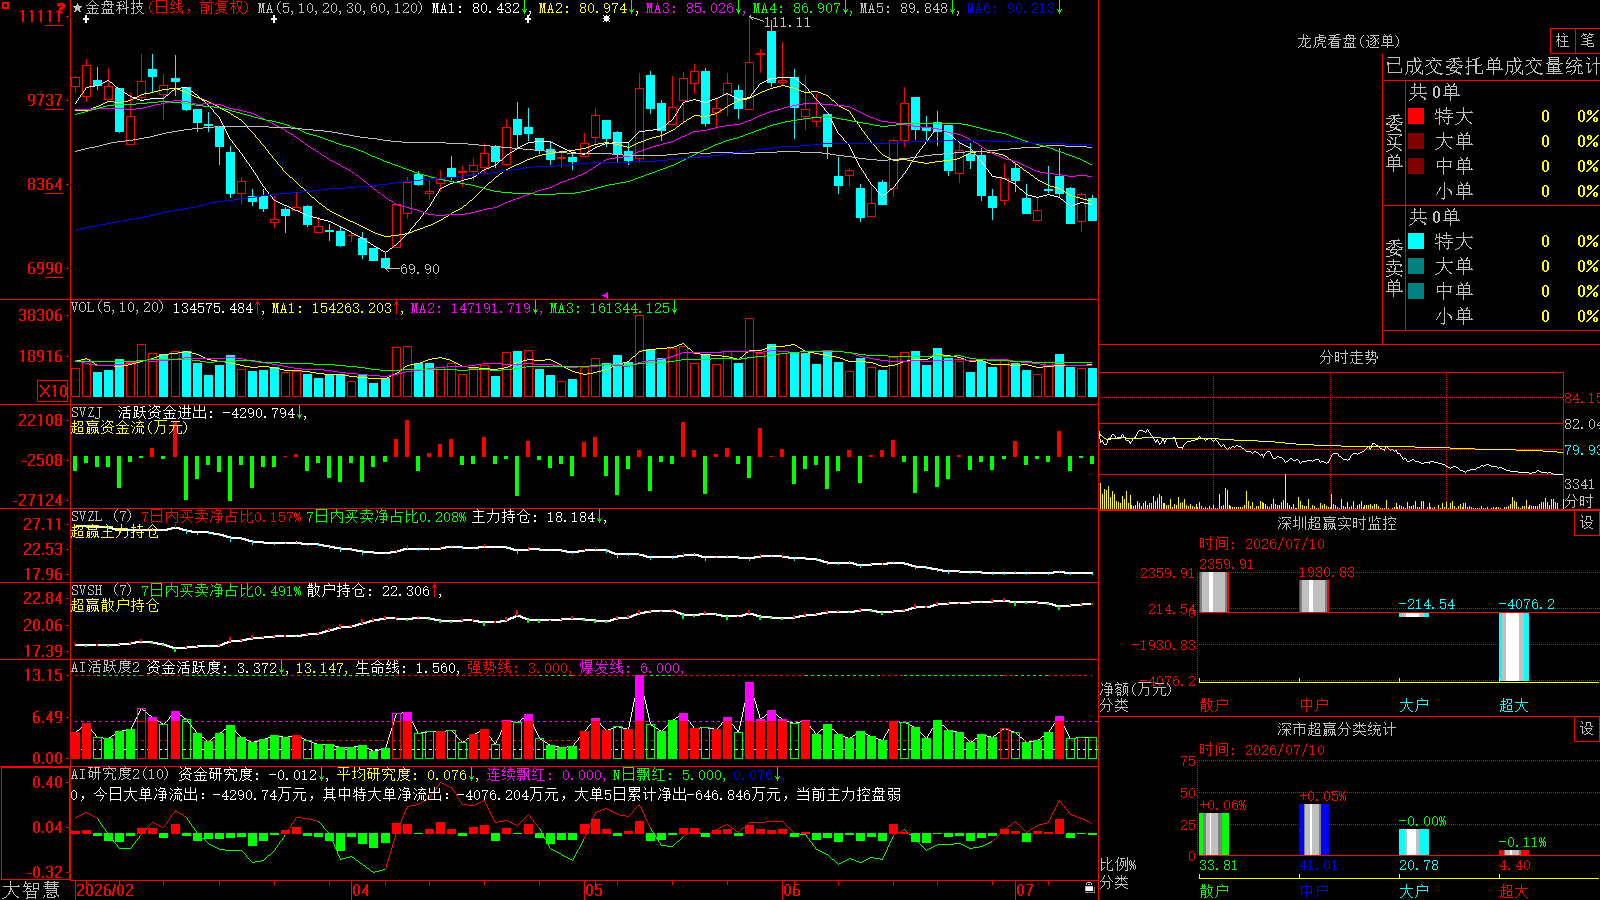Click the SVSH 散户持仓 indicator title
Screen dimensions: 1600x900
click(x=101, y=590)
